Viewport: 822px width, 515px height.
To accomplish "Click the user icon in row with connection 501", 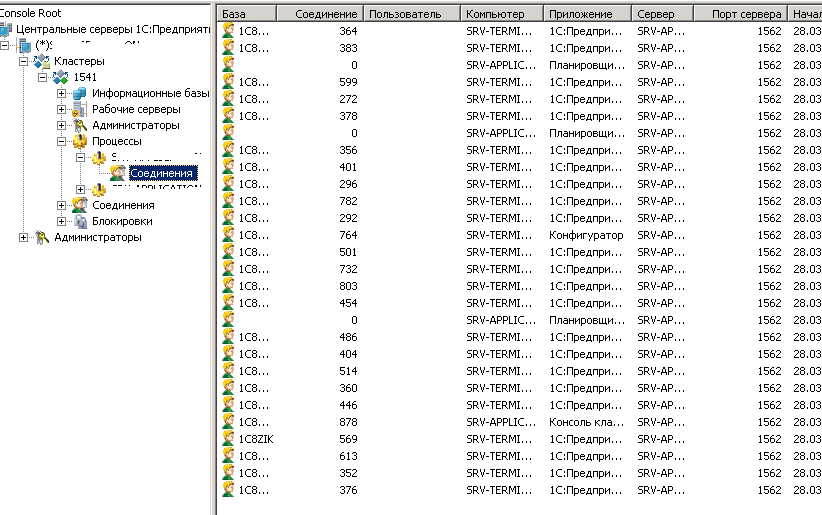I will click(x=228, y=252).
